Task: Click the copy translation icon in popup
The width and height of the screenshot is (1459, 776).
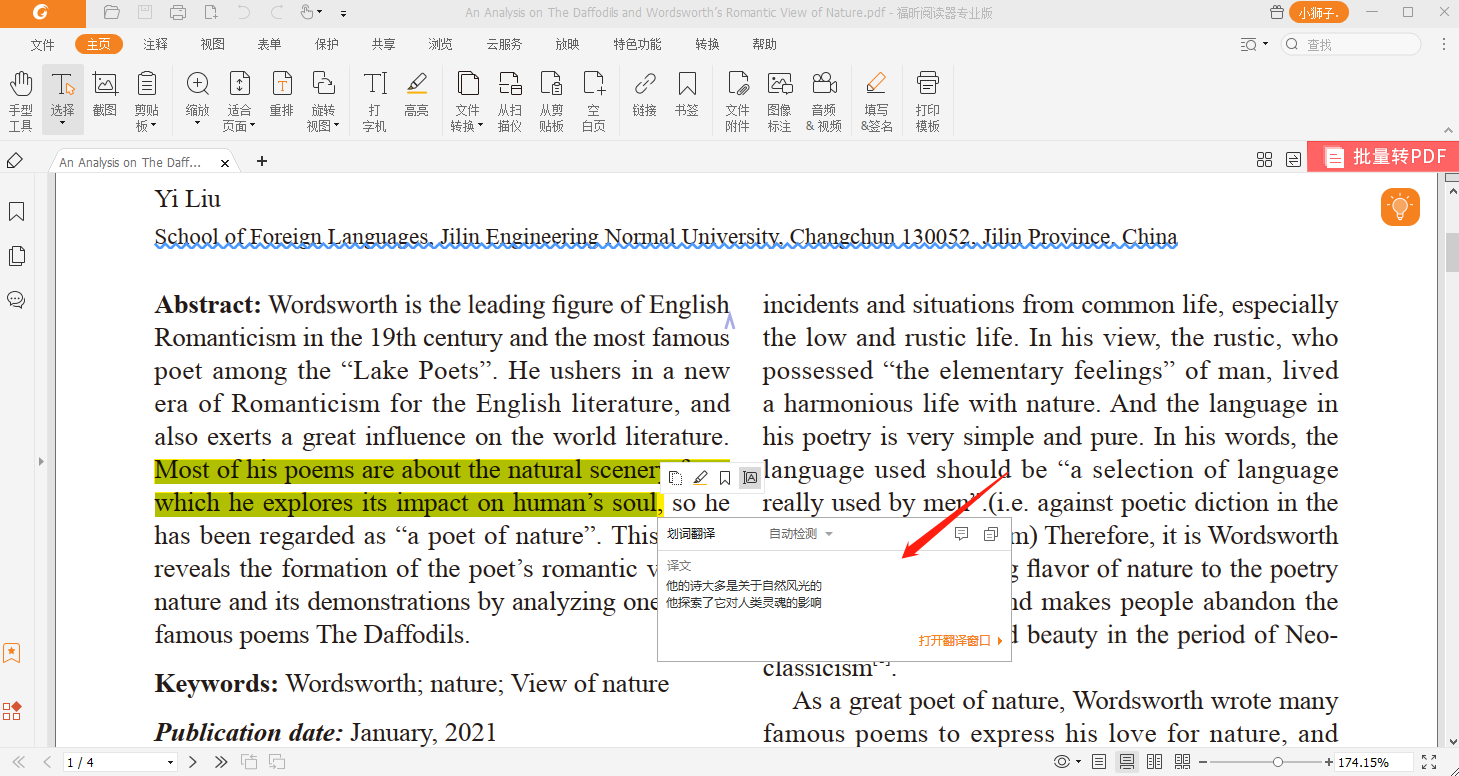Action: (991, 534)
